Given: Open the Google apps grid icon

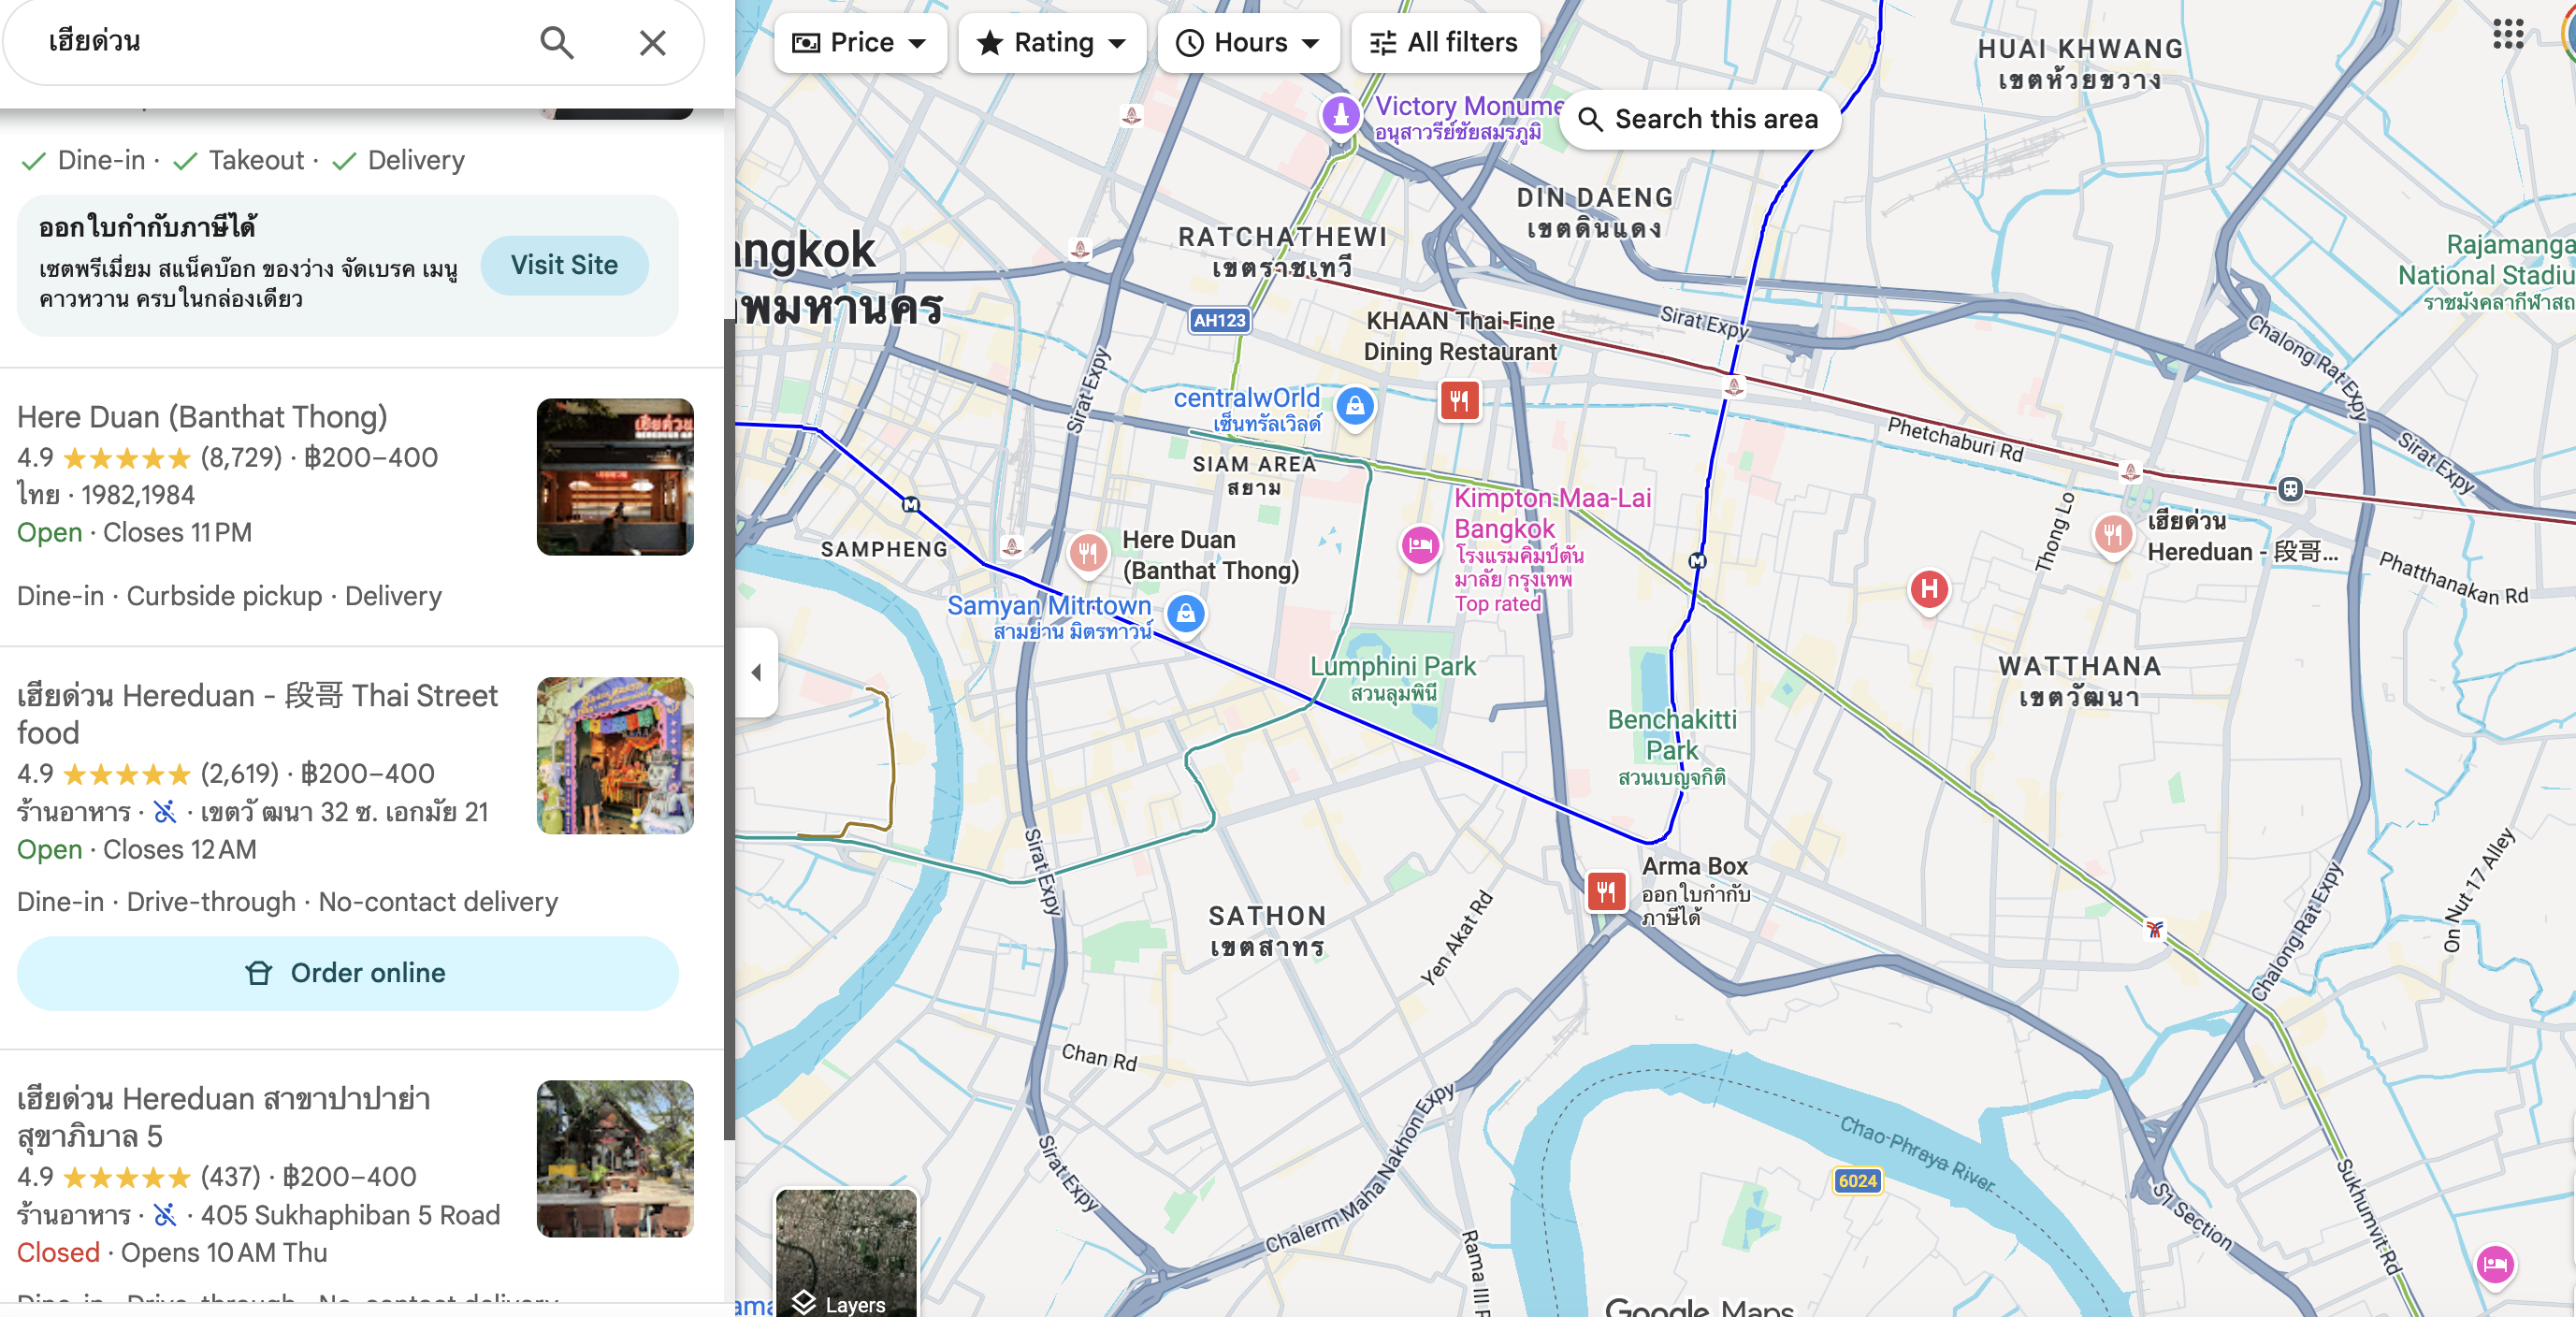Looking at the screenshot, I should coord(2507,34).
